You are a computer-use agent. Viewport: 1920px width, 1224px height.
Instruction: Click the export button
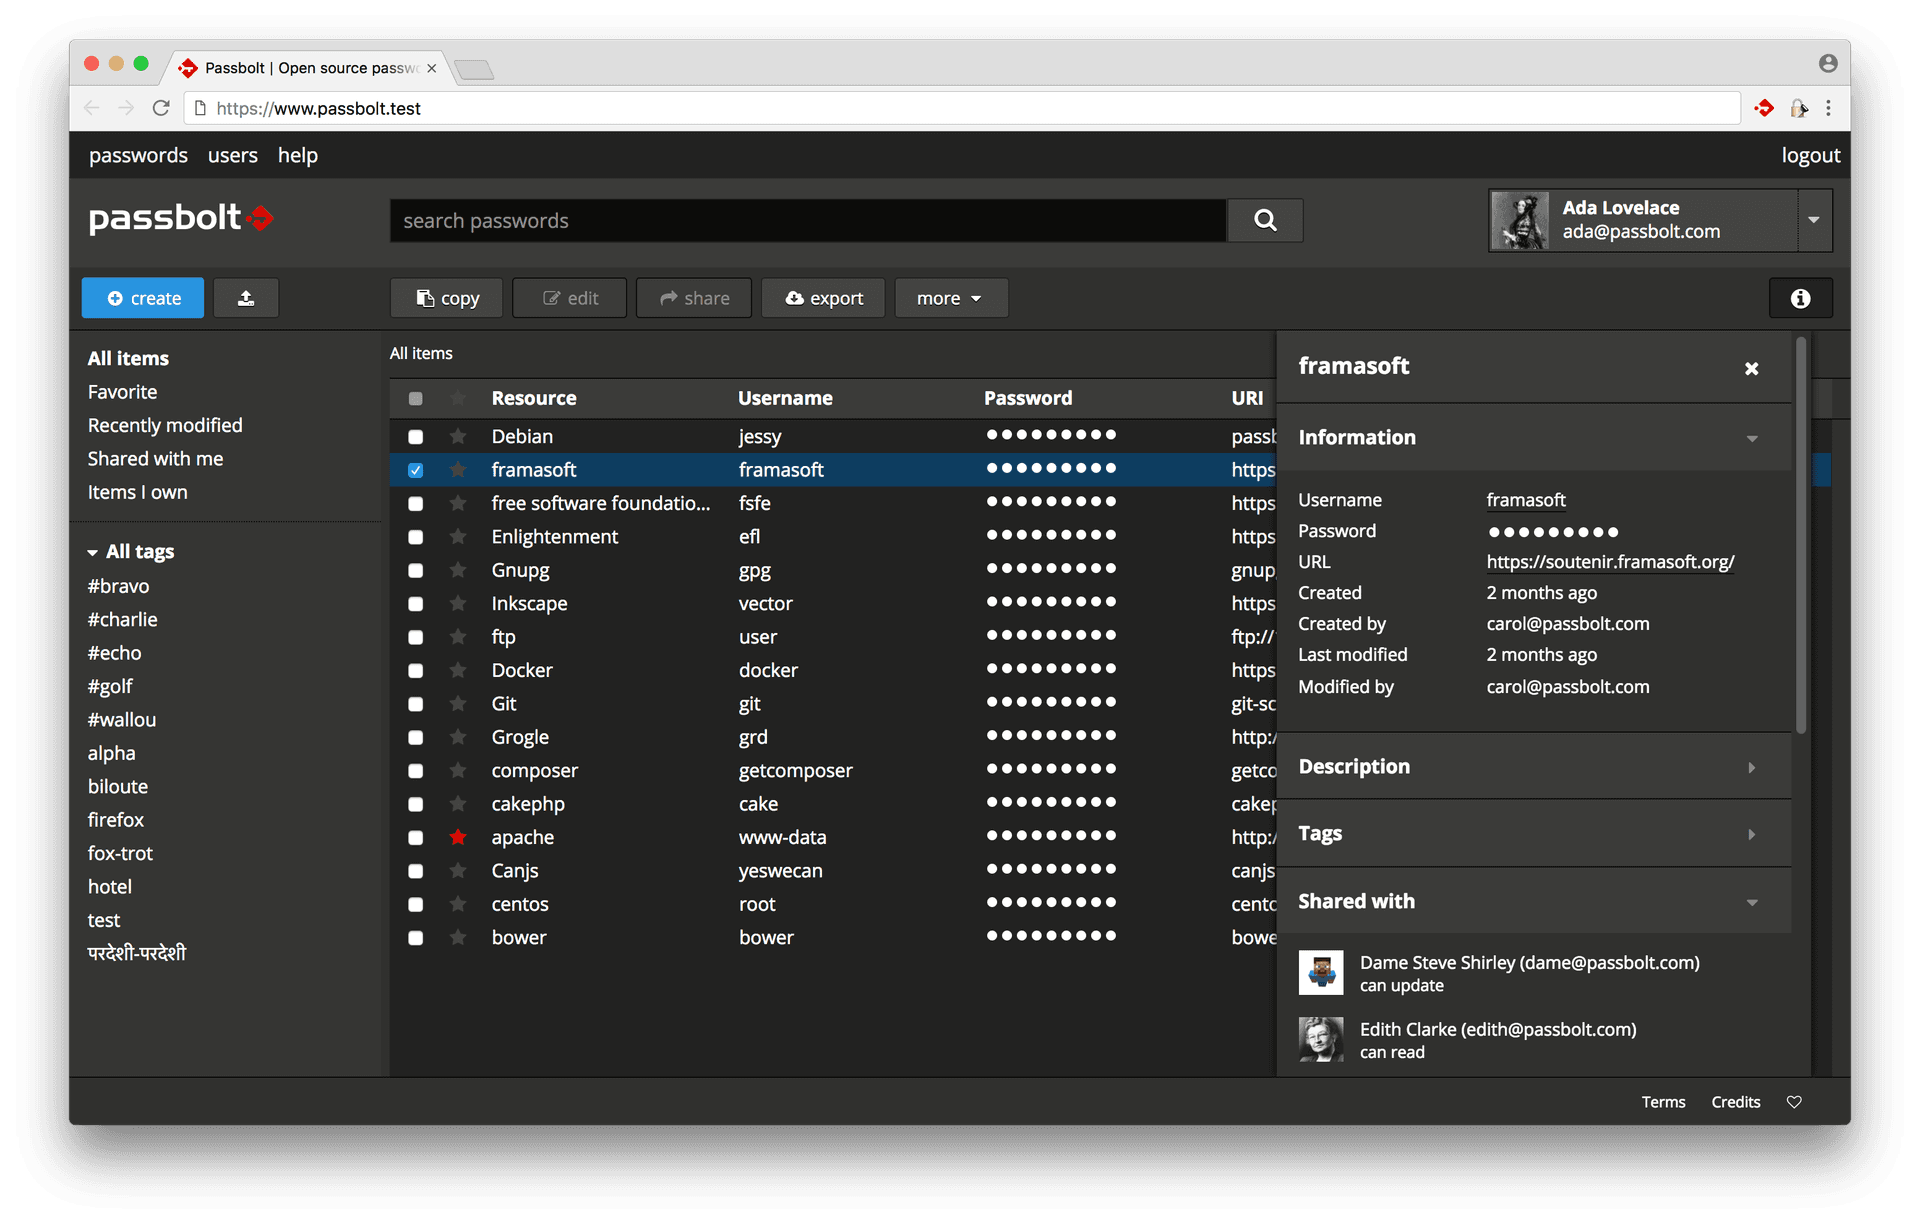coord(823,298)
